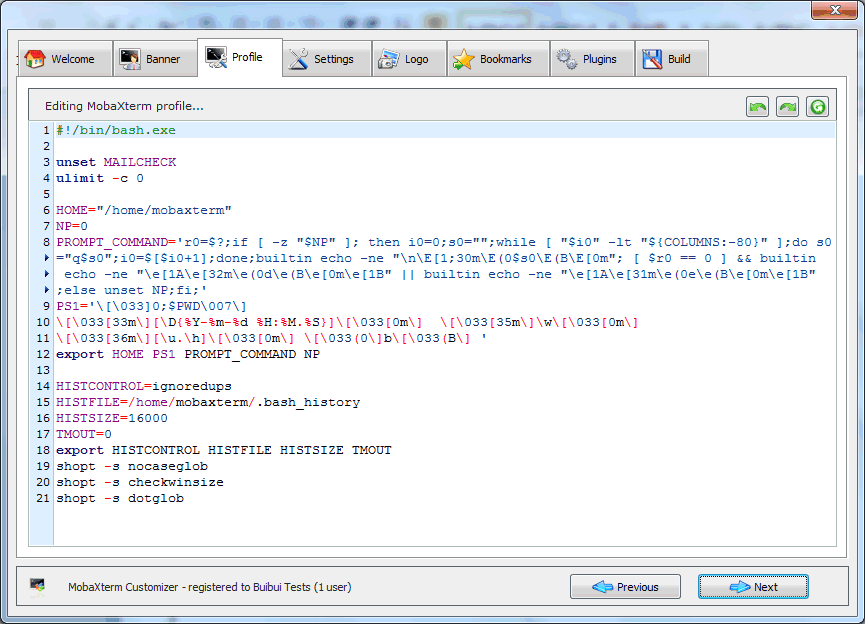This screenshot has height=624, width=865.
Task: Continue with the Next button
Action: click(x=753, y=586)
